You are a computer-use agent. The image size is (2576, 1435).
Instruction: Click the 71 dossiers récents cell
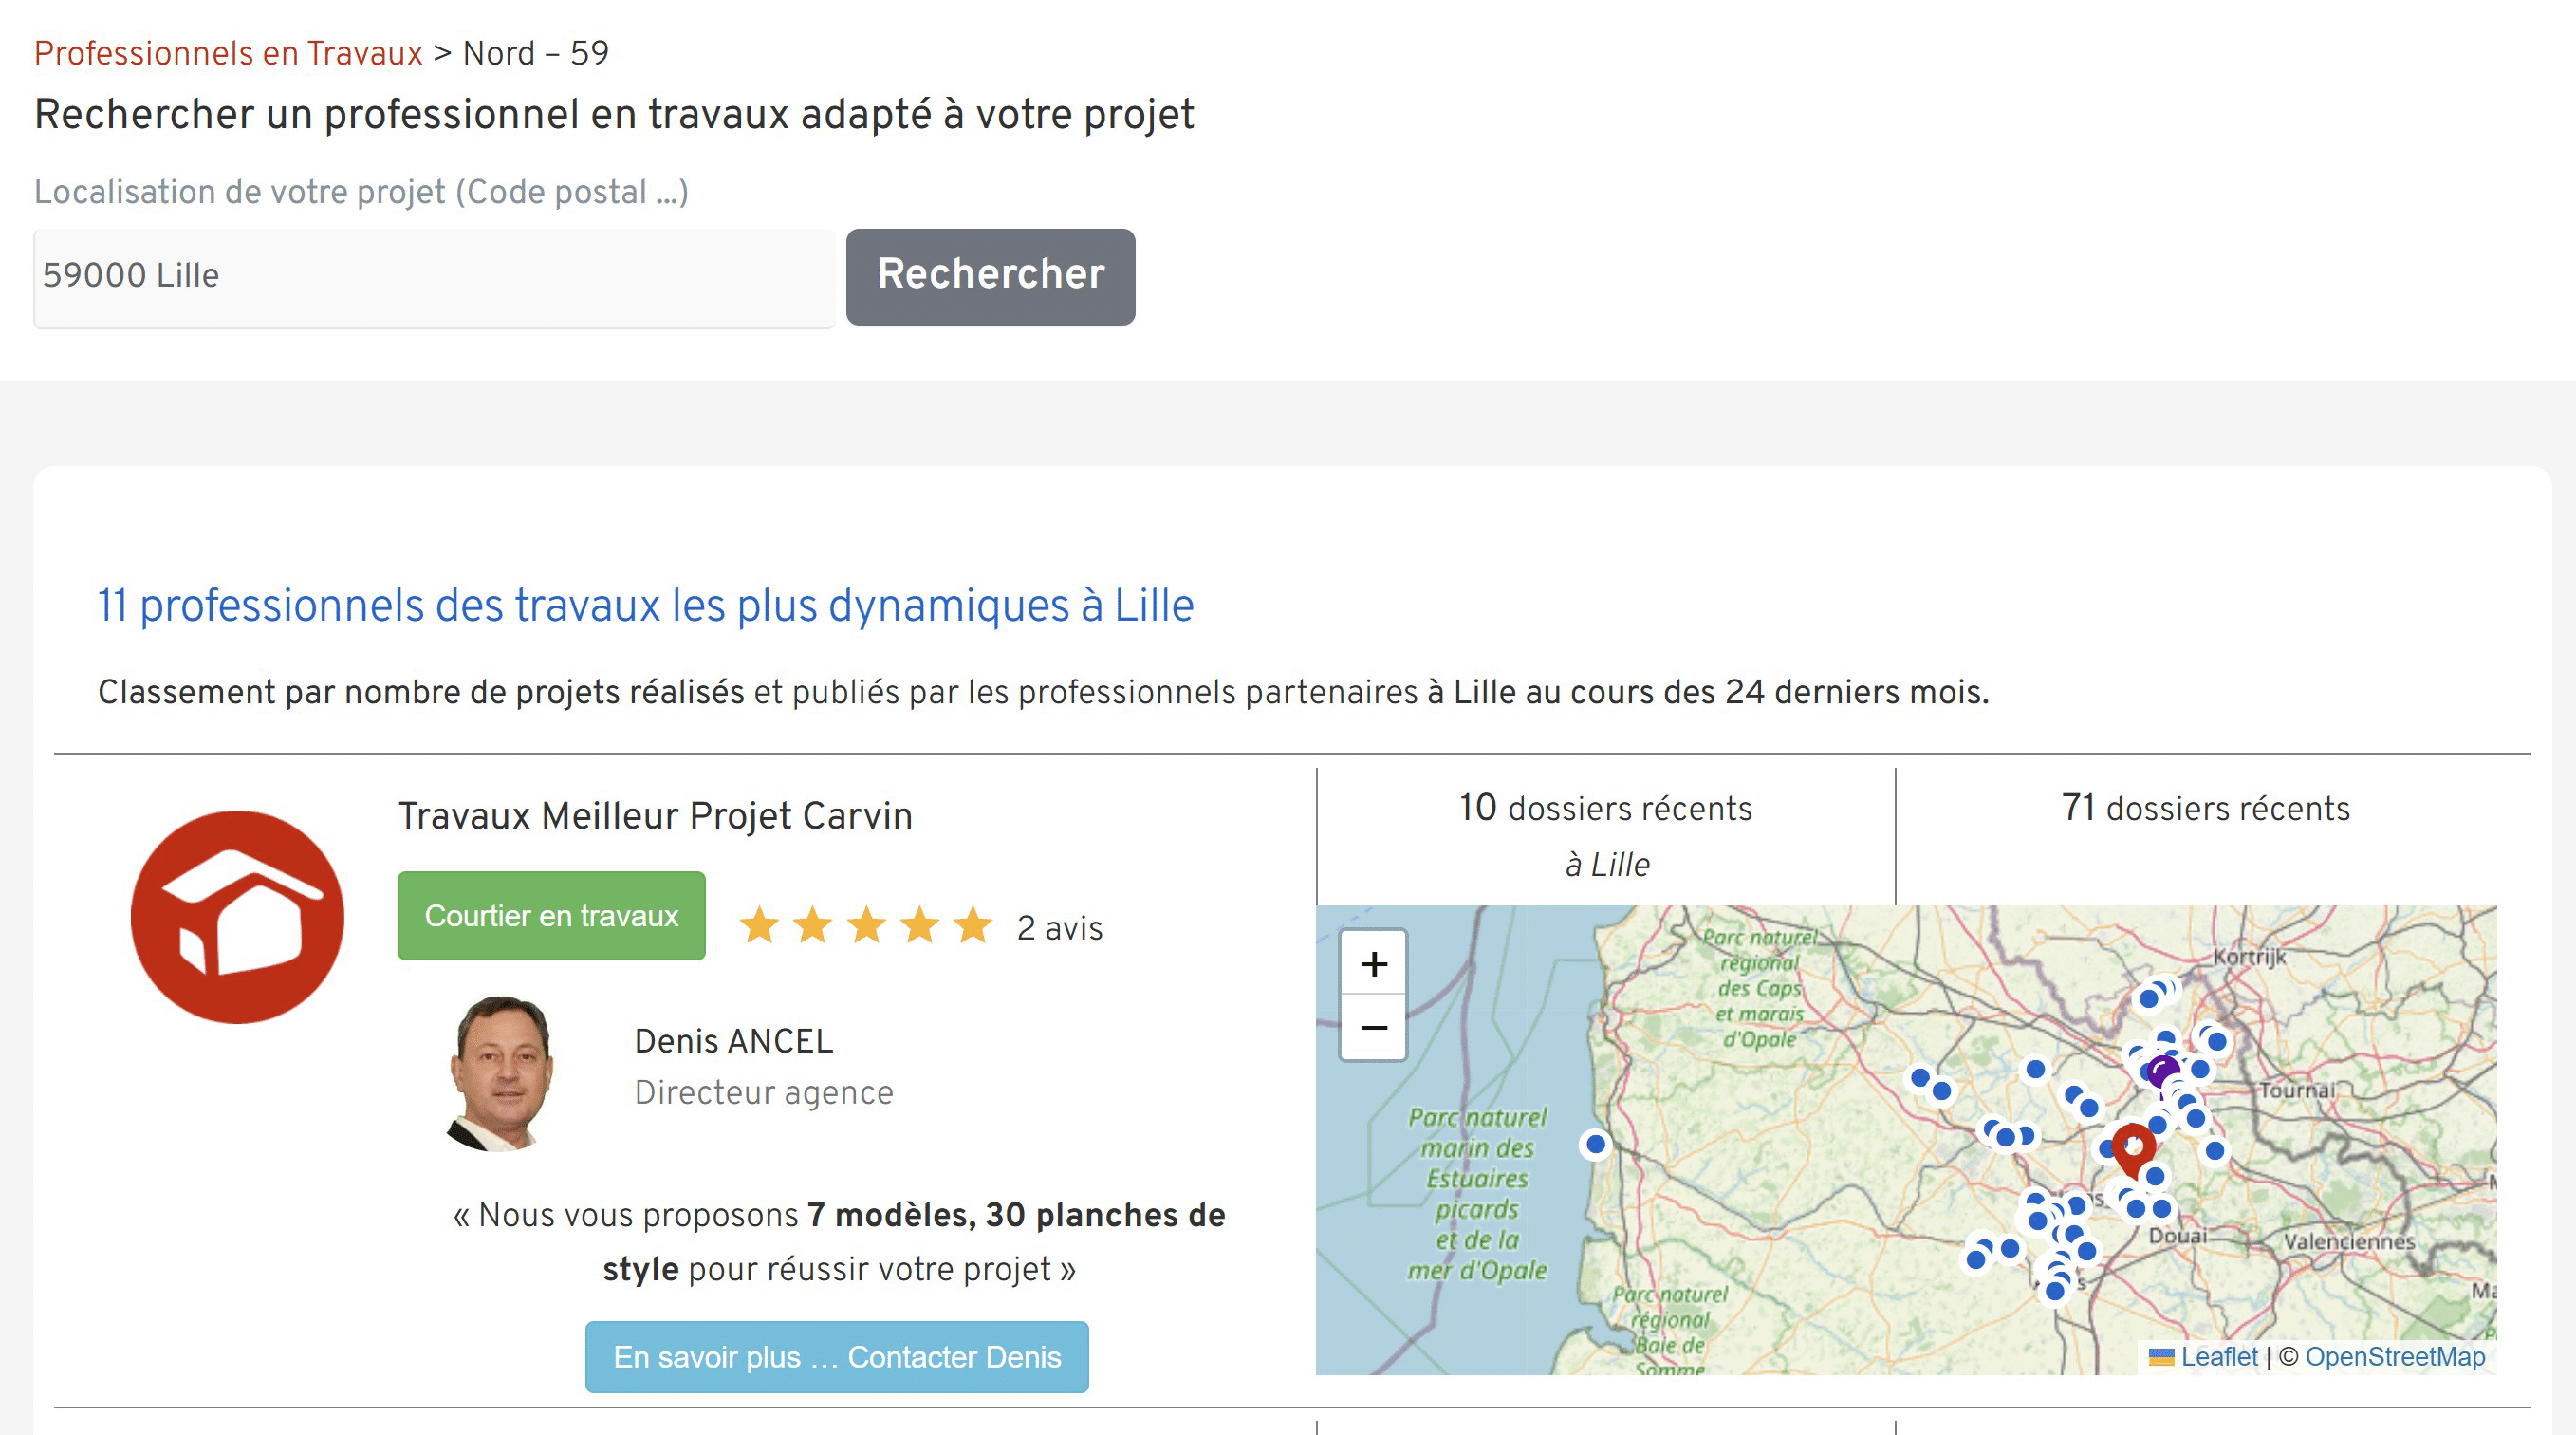pos(2205,809)
